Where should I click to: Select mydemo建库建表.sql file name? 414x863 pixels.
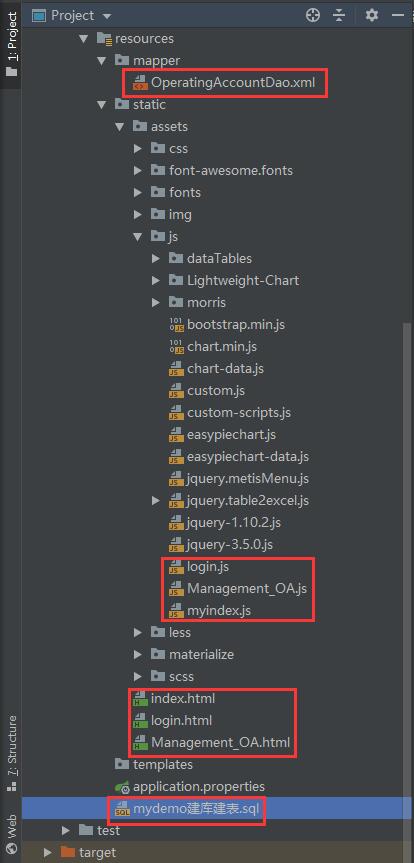pos(196,809)
